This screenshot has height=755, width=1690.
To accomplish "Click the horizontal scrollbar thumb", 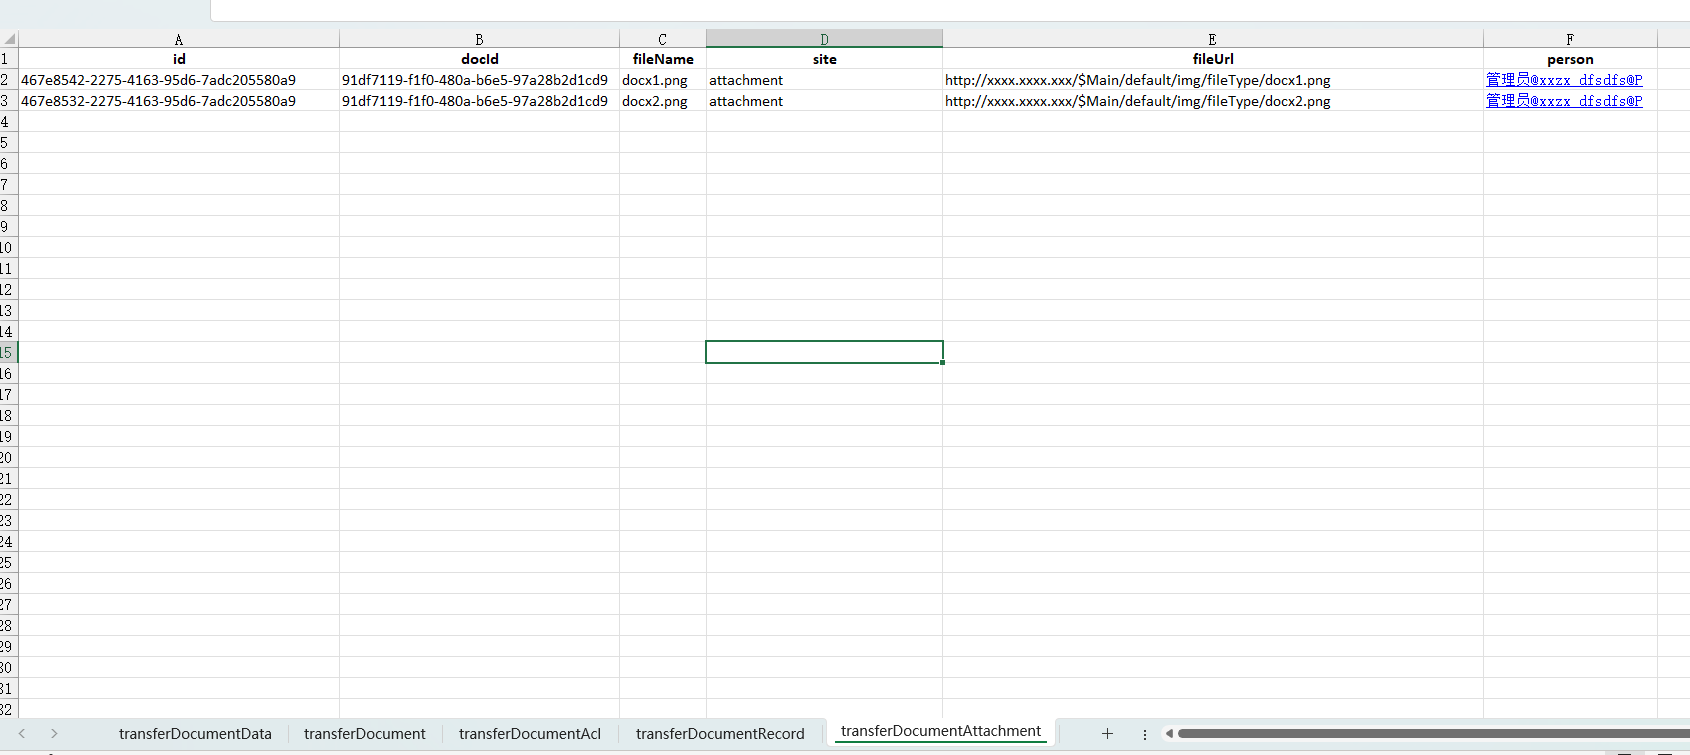I will (1434, 734).
